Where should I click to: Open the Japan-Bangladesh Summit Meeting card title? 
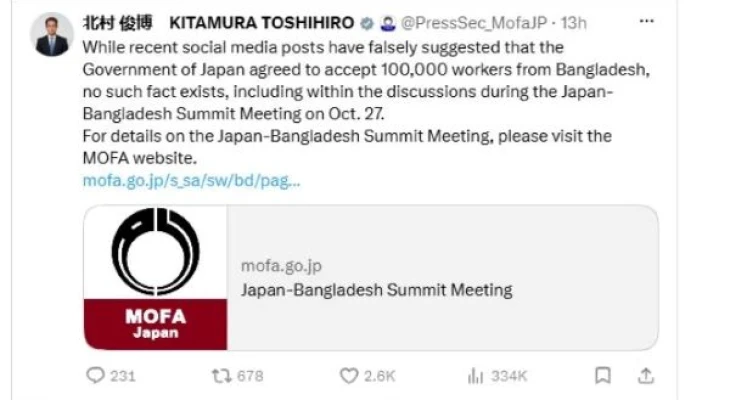coord(377,290)
